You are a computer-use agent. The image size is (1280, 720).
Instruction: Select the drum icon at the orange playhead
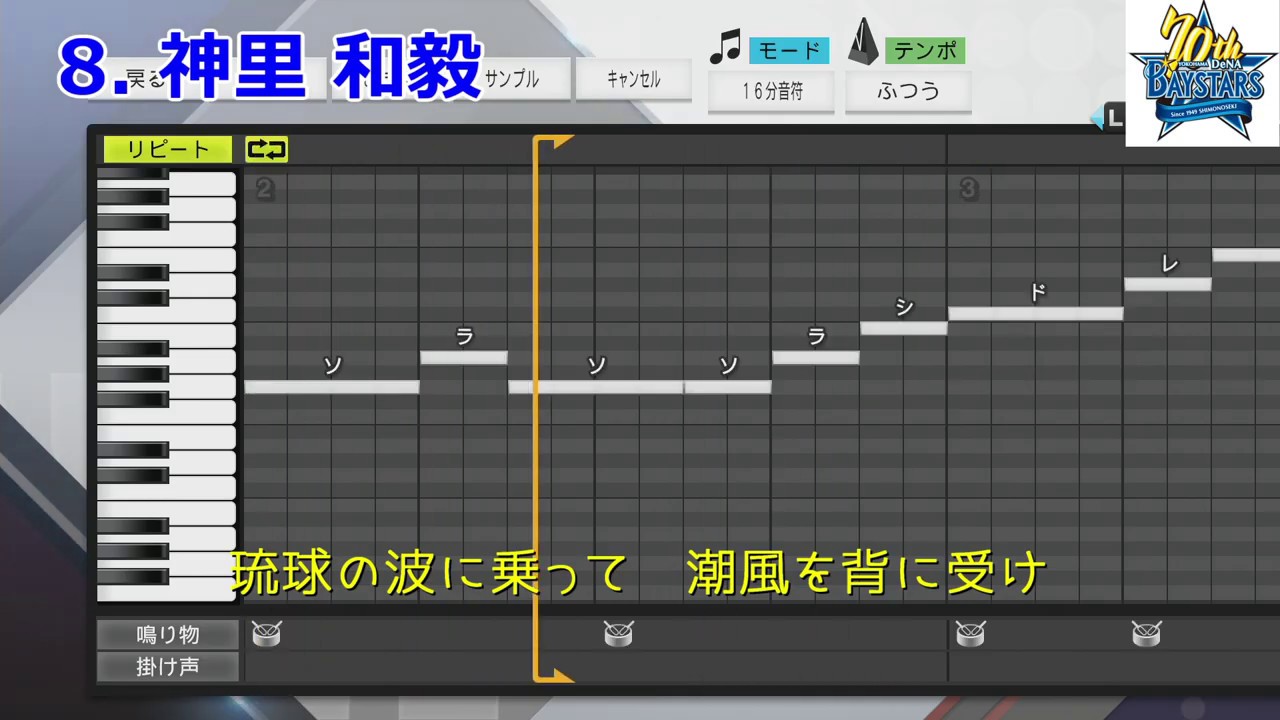619,633
